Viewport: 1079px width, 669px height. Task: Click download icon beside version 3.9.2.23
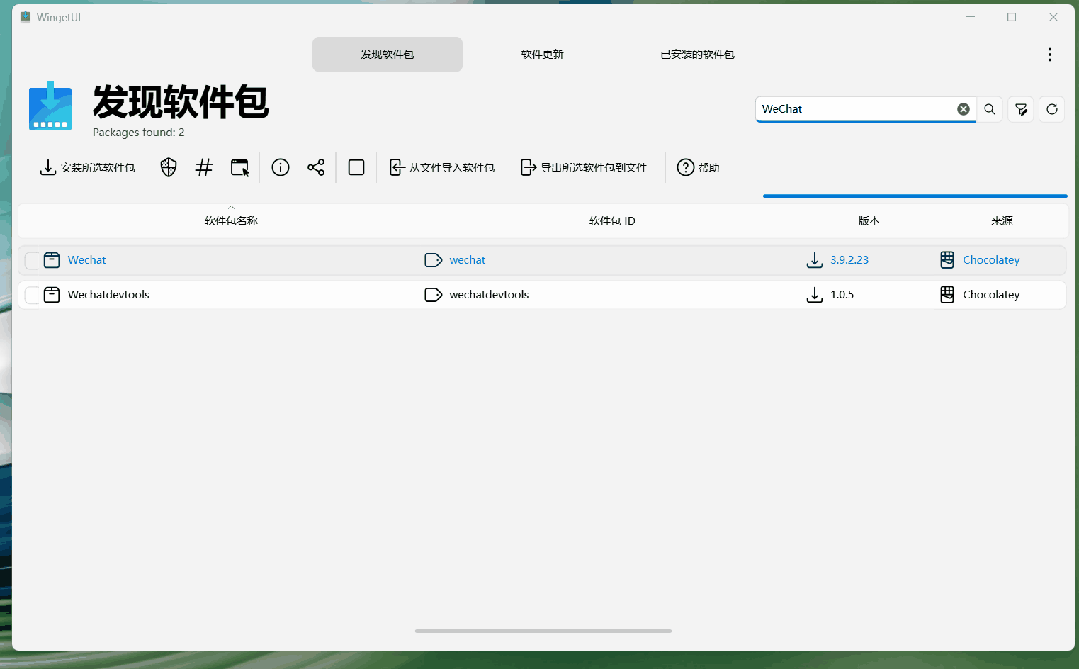(x=815, y=260)
